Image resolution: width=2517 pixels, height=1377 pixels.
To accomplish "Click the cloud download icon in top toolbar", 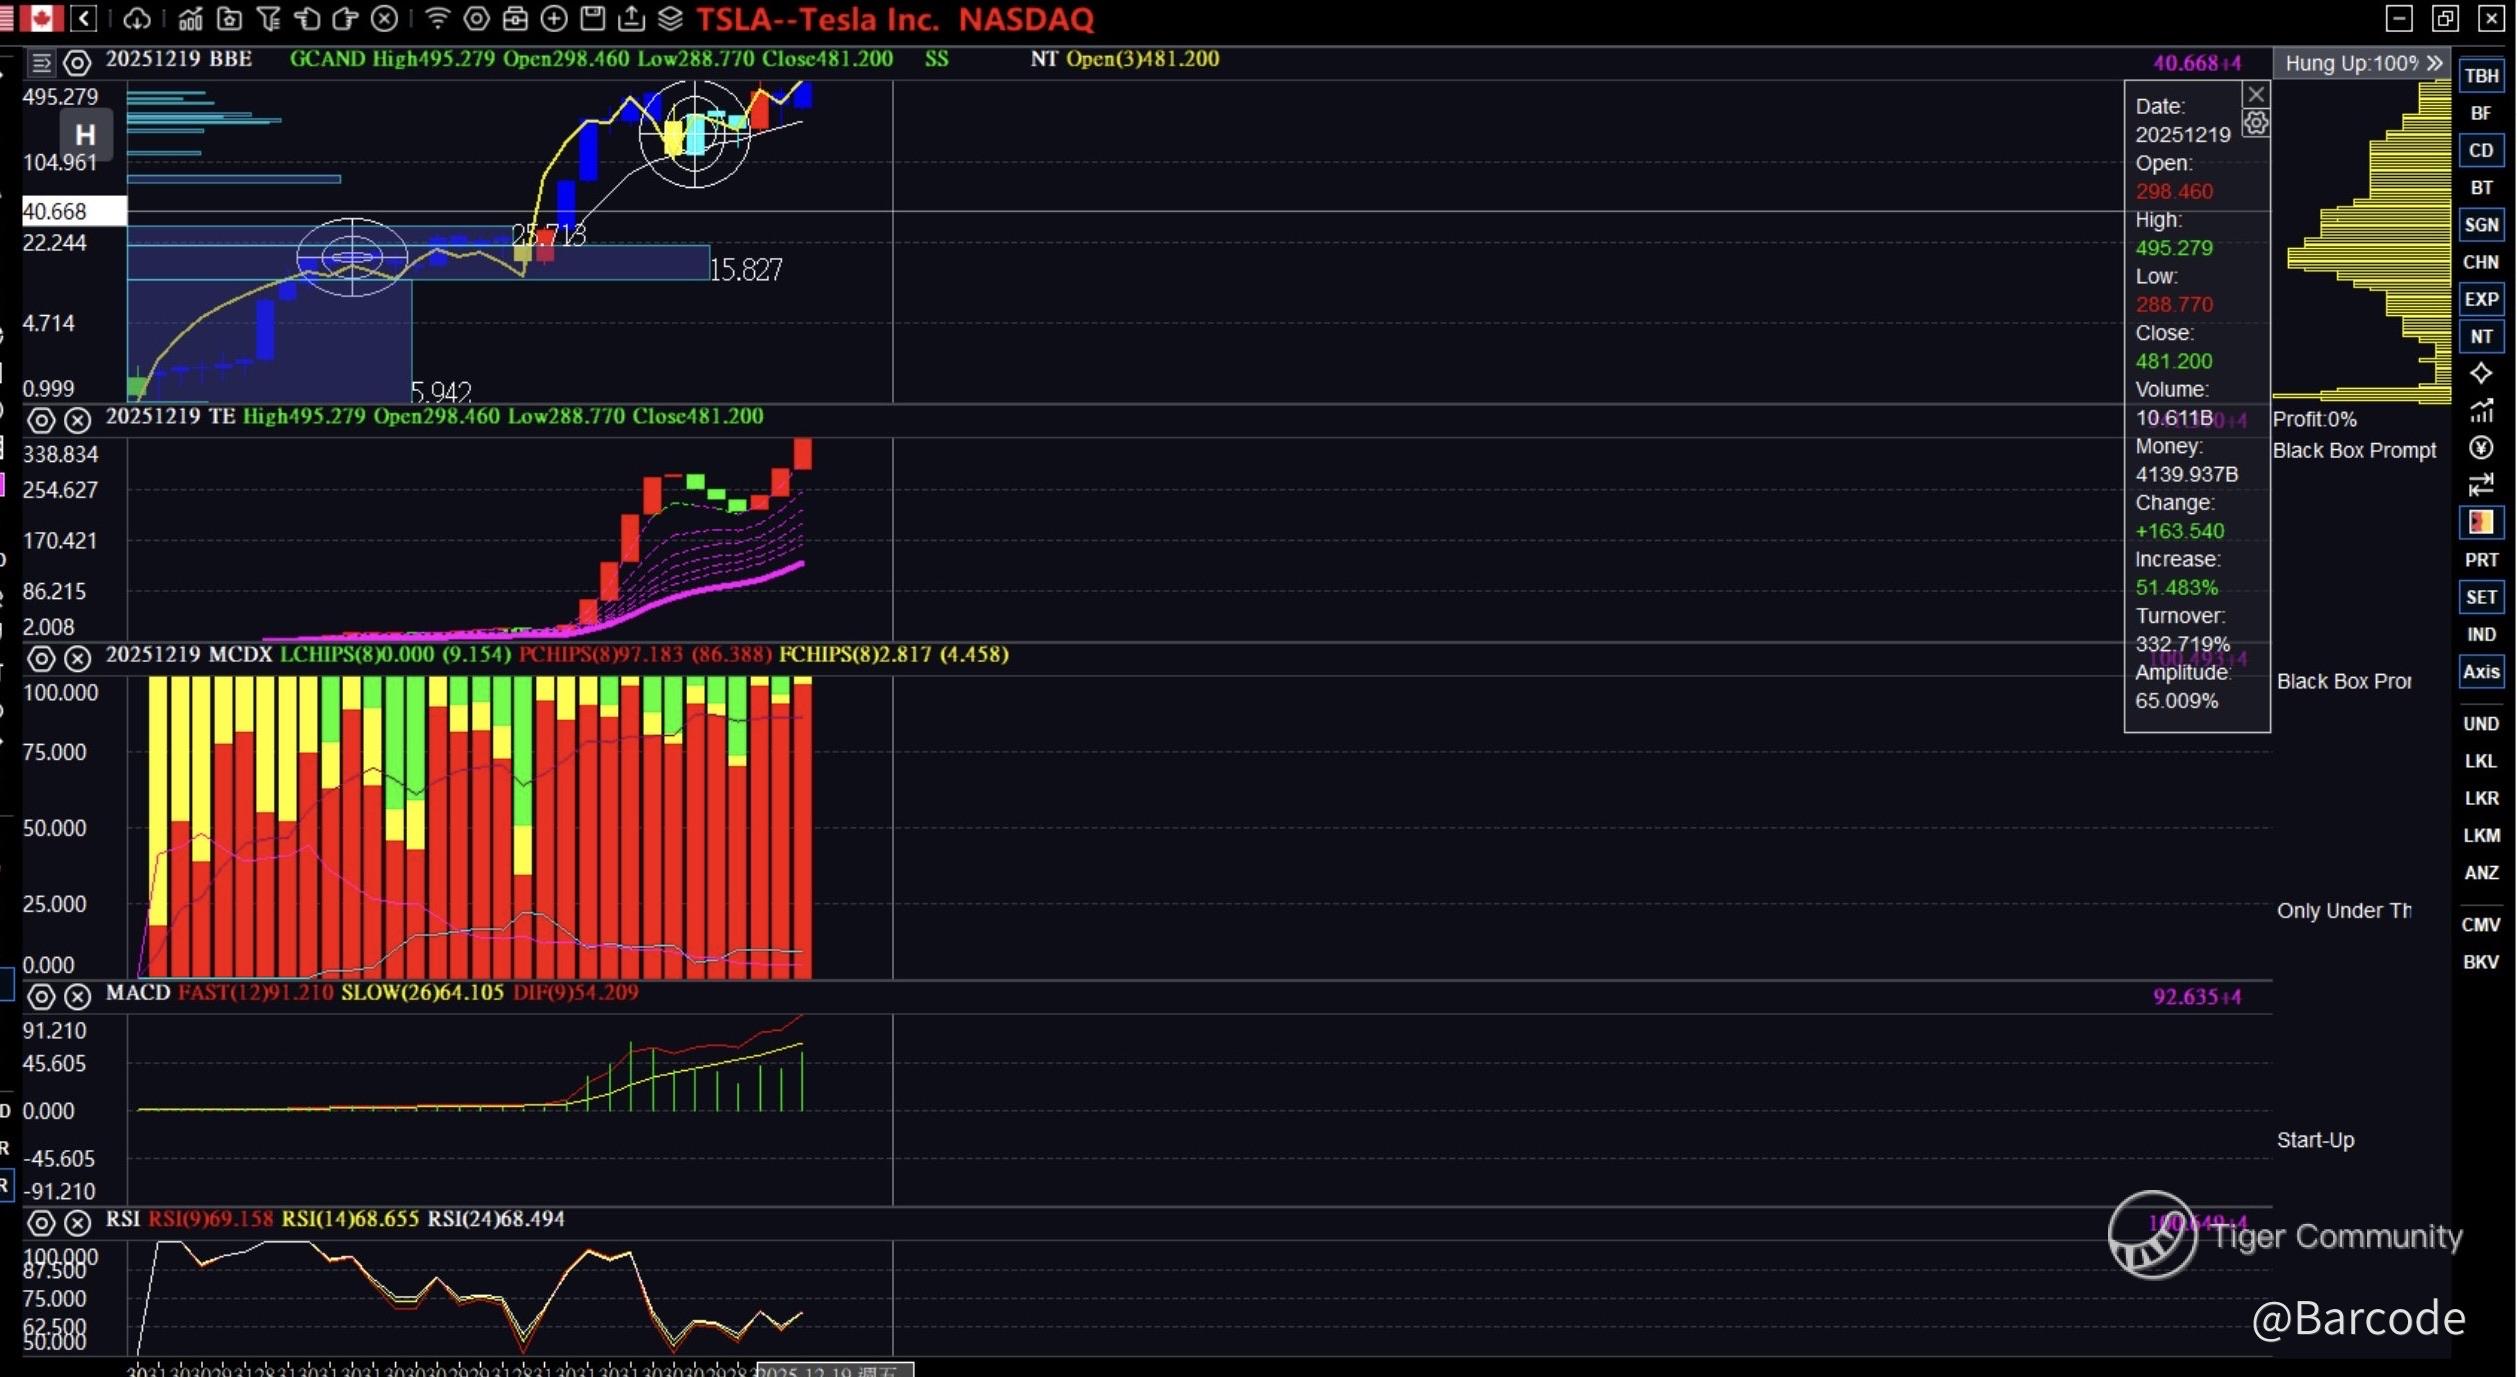I will pos(137,18).
